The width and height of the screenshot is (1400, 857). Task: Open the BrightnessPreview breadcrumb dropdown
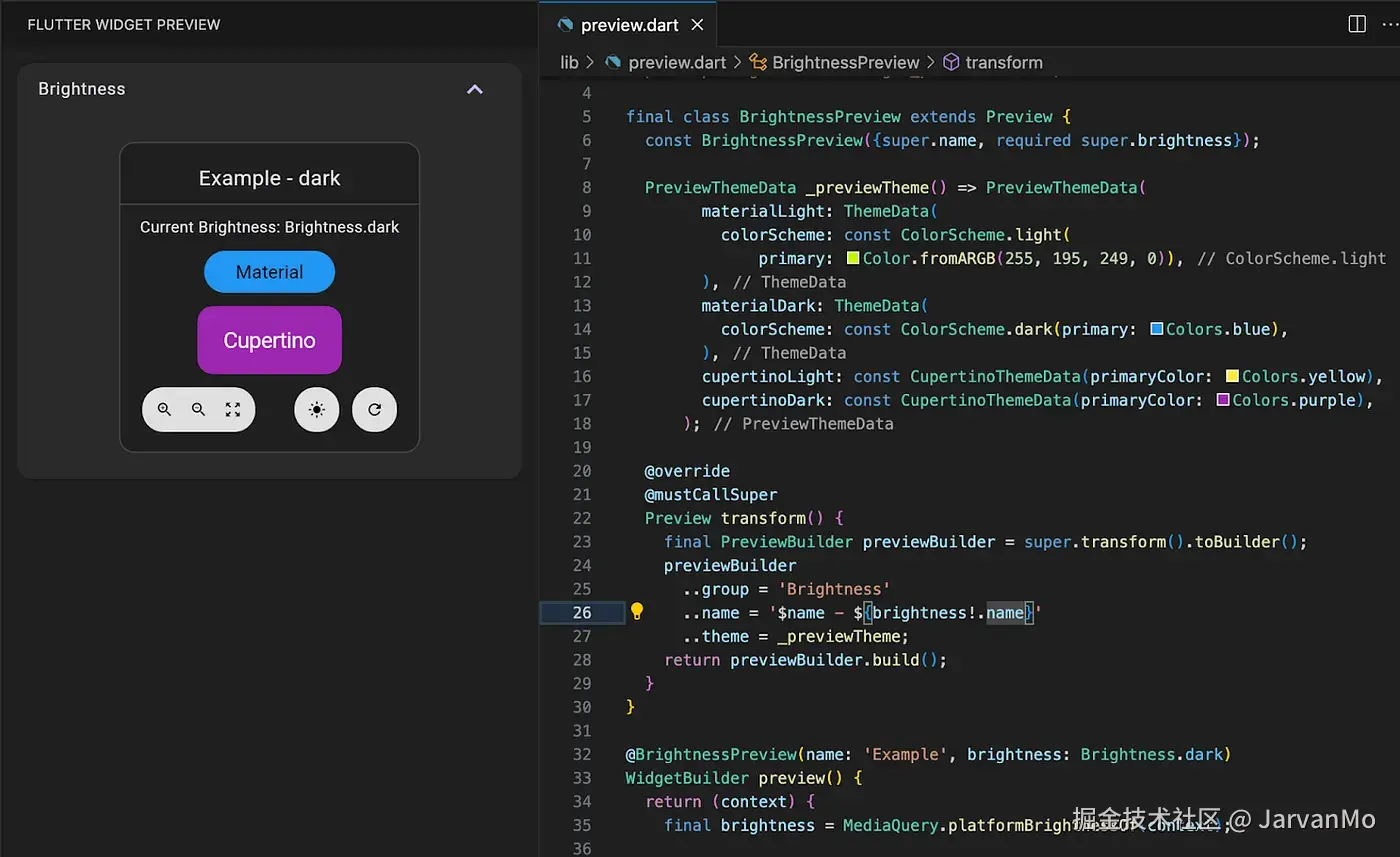coord(845,62)
